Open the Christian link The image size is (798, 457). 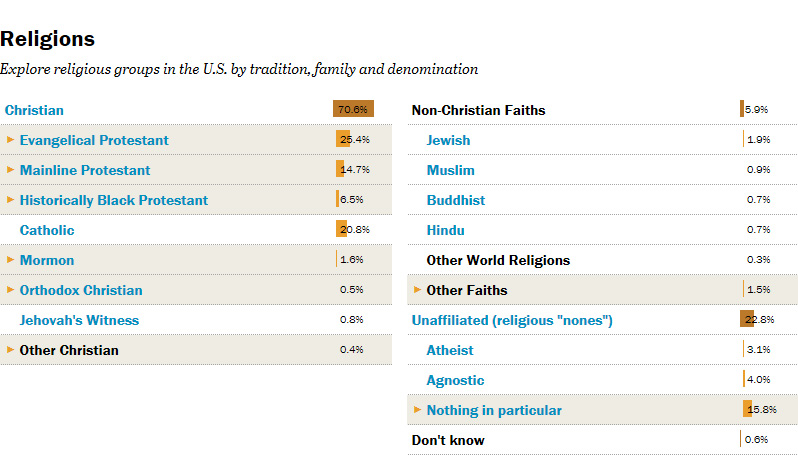click(x=34, y=110)
